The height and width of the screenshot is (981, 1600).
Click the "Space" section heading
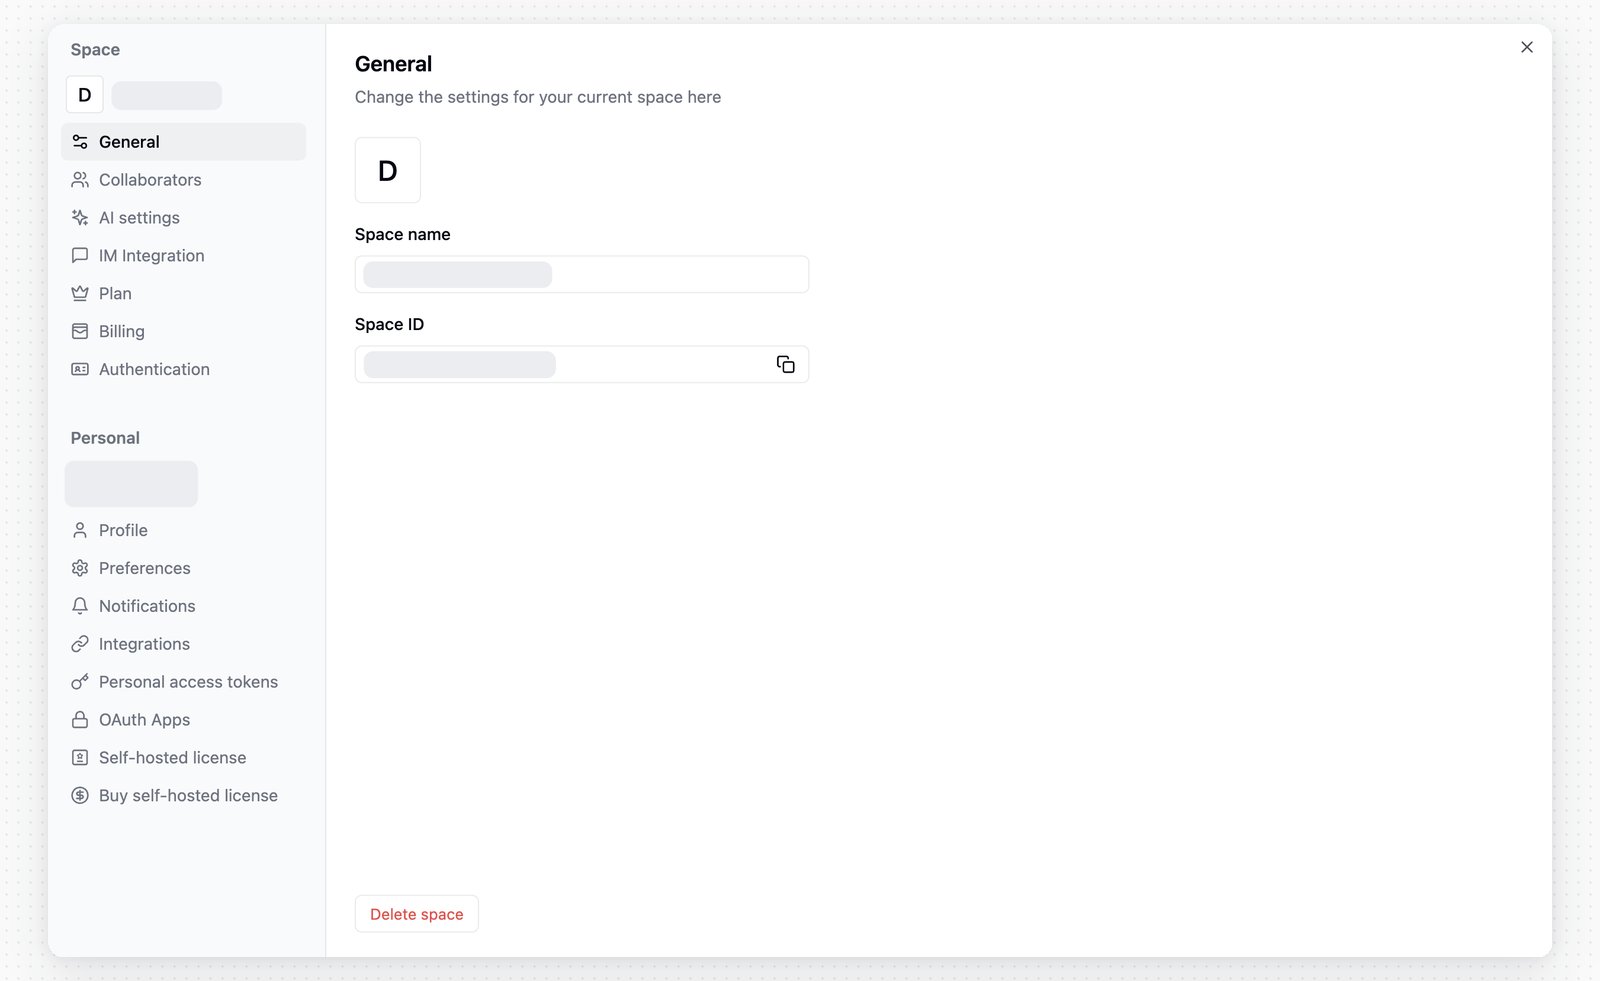(95, 50)
